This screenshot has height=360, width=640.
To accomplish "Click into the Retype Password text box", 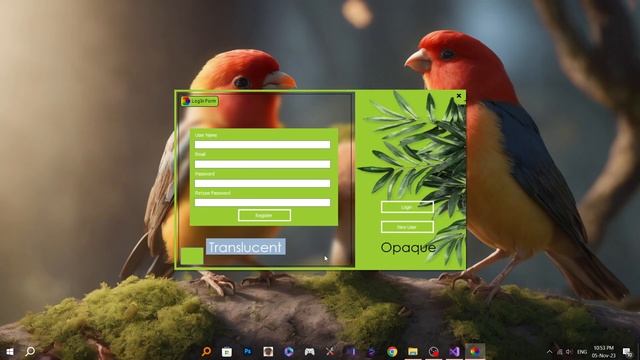I will click(262, 202).
